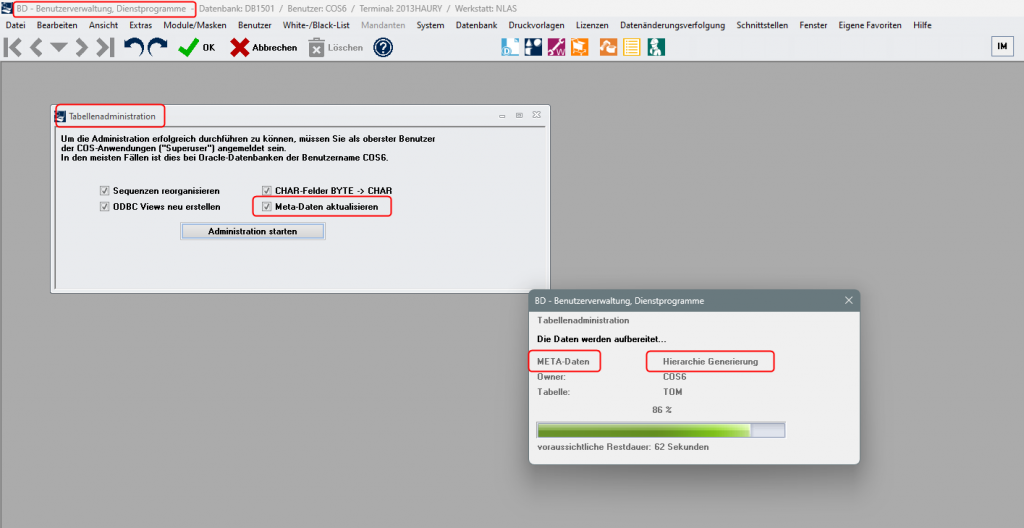Toggle ODBC Views neu erstellen checkbox

(x=104, y=207)
